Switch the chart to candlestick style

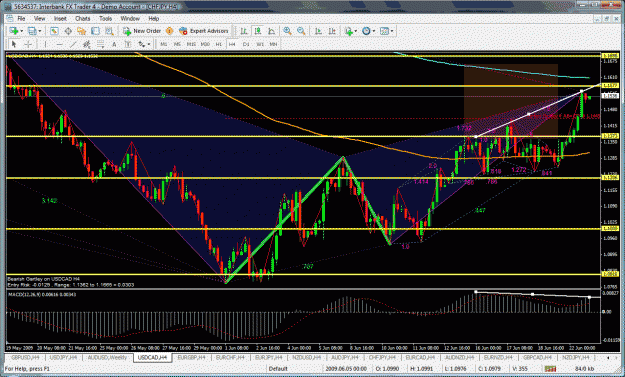[x=258, y=31]
